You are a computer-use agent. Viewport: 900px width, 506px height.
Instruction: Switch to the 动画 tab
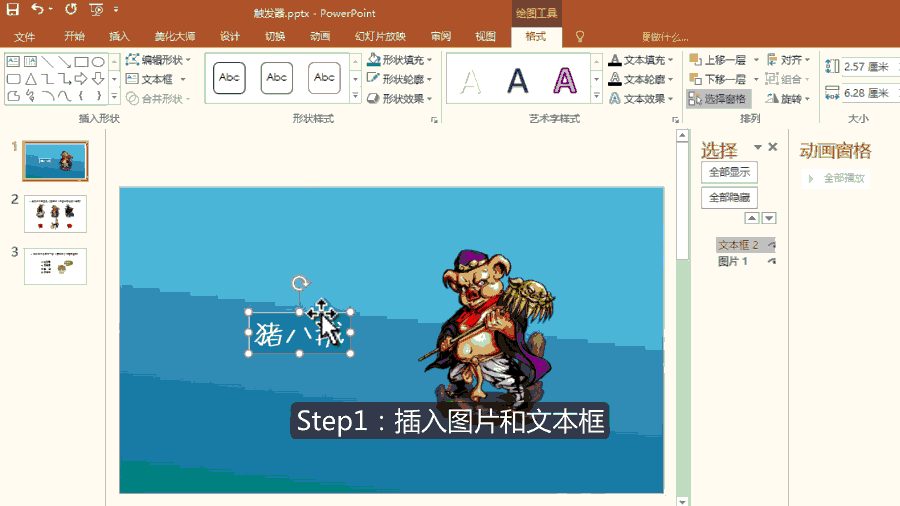pyautogui.click(x=320, y=37)
